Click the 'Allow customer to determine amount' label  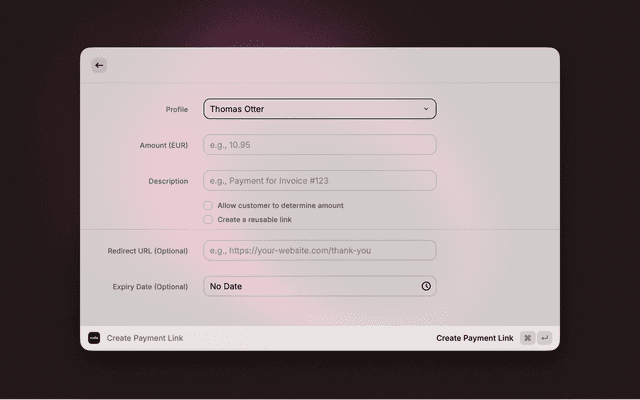(280, 205)
